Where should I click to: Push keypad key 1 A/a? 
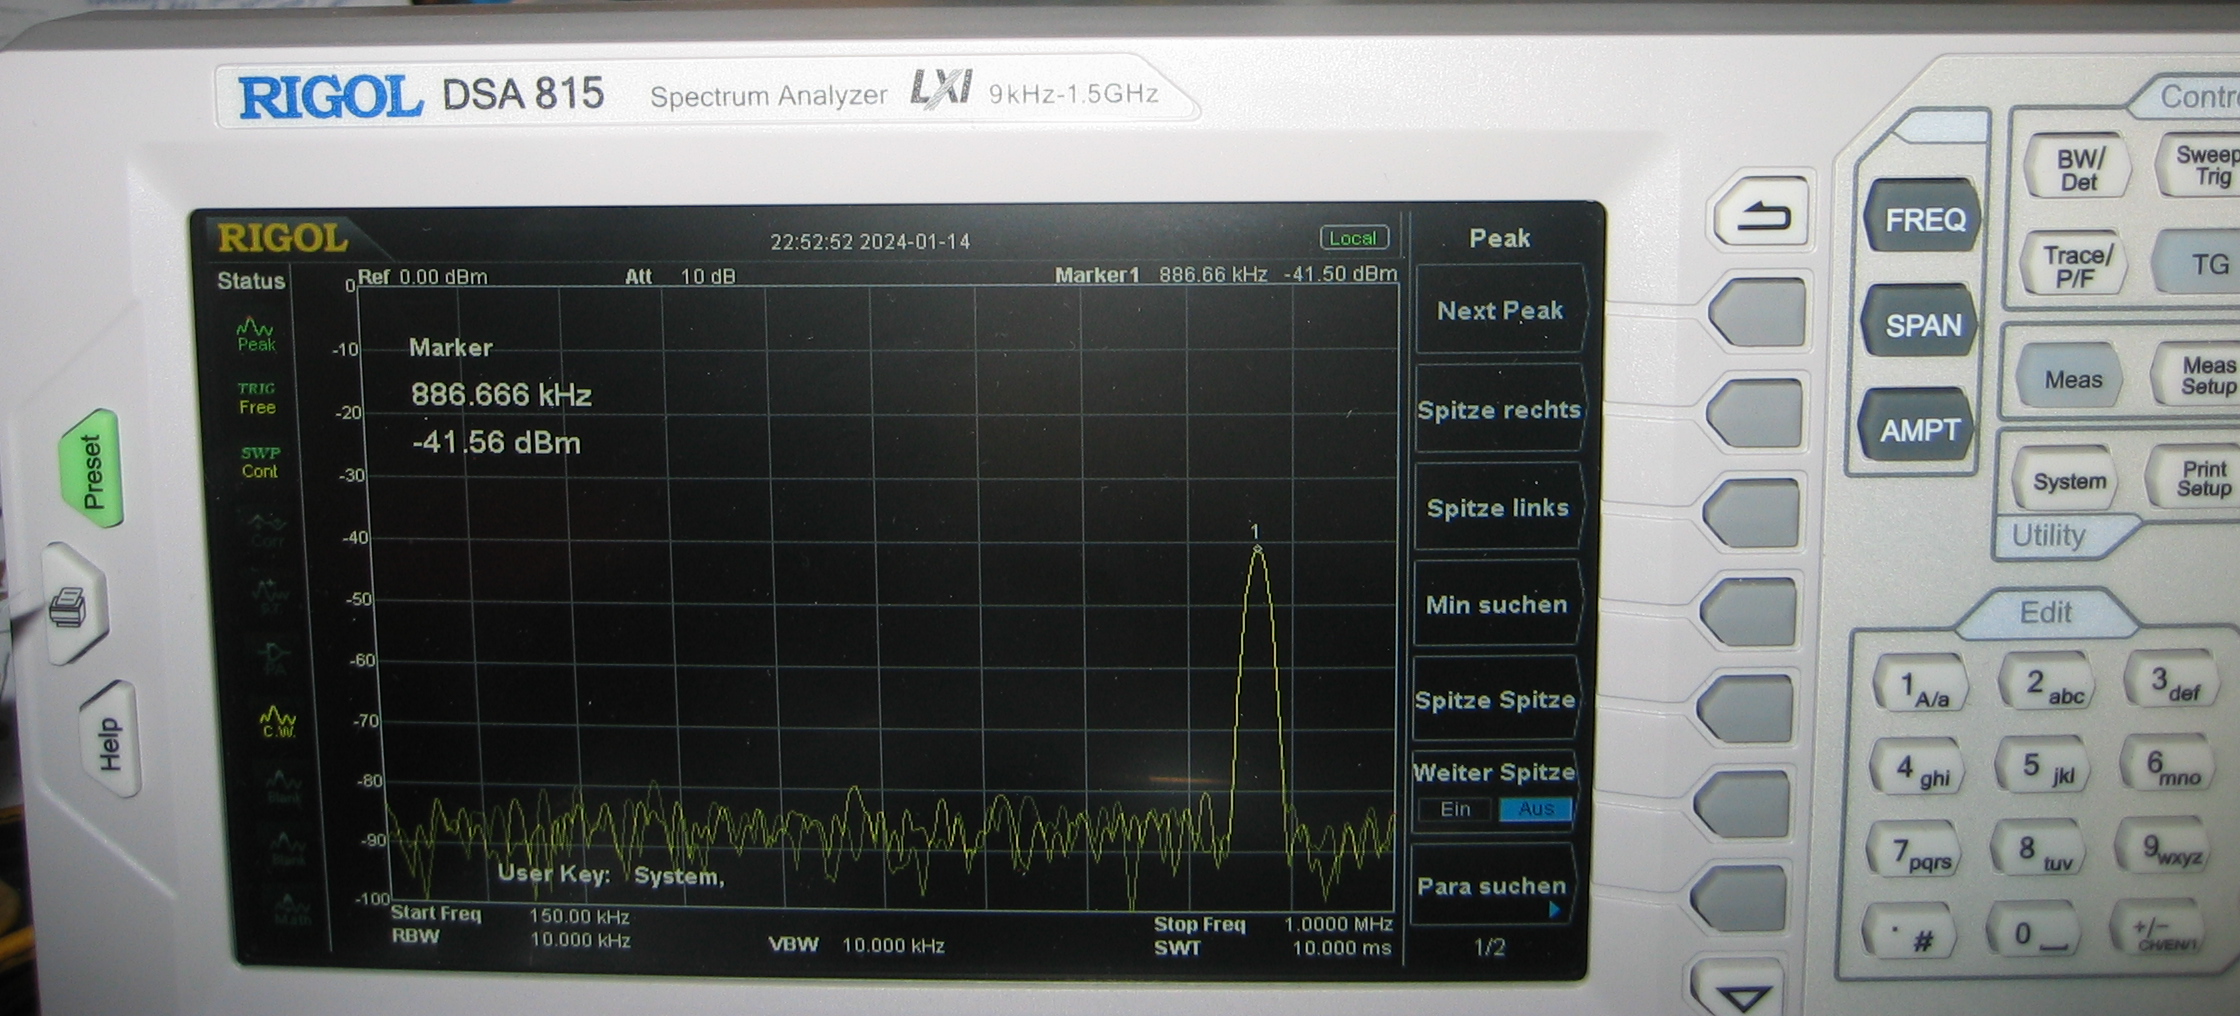pyautogui.click(x=1922, y=687)
